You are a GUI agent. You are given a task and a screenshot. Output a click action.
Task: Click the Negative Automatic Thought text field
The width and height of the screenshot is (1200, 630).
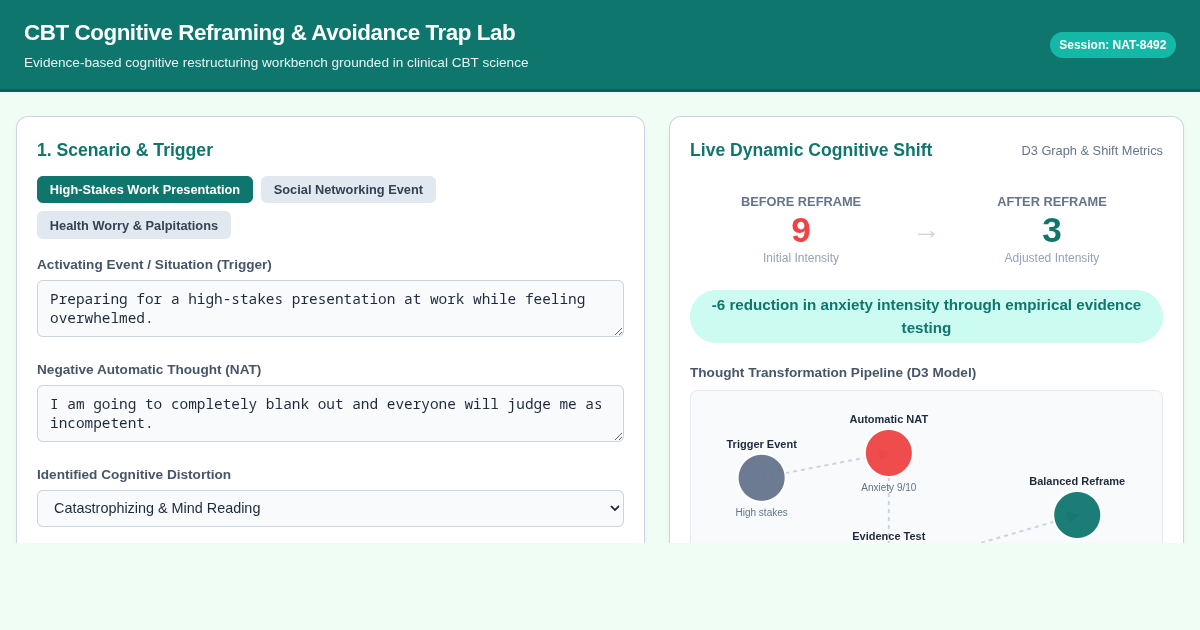coord(330,413)
